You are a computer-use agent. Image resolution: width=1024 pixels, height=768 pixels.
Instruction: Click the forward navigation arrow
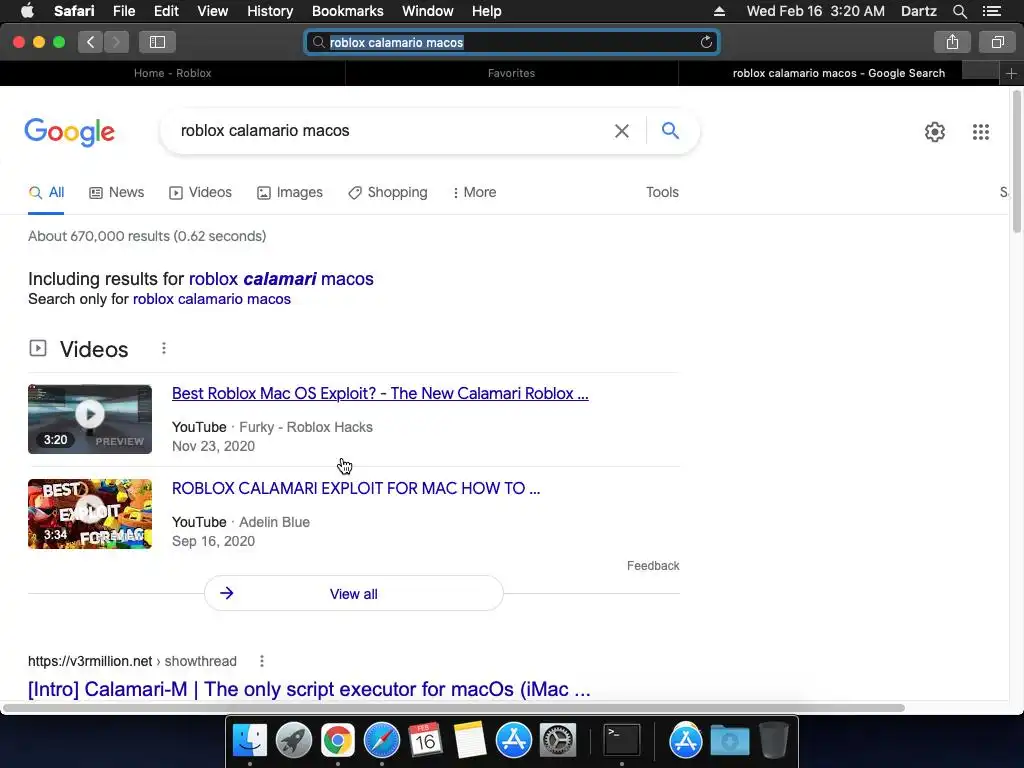(x=116, y=42)
